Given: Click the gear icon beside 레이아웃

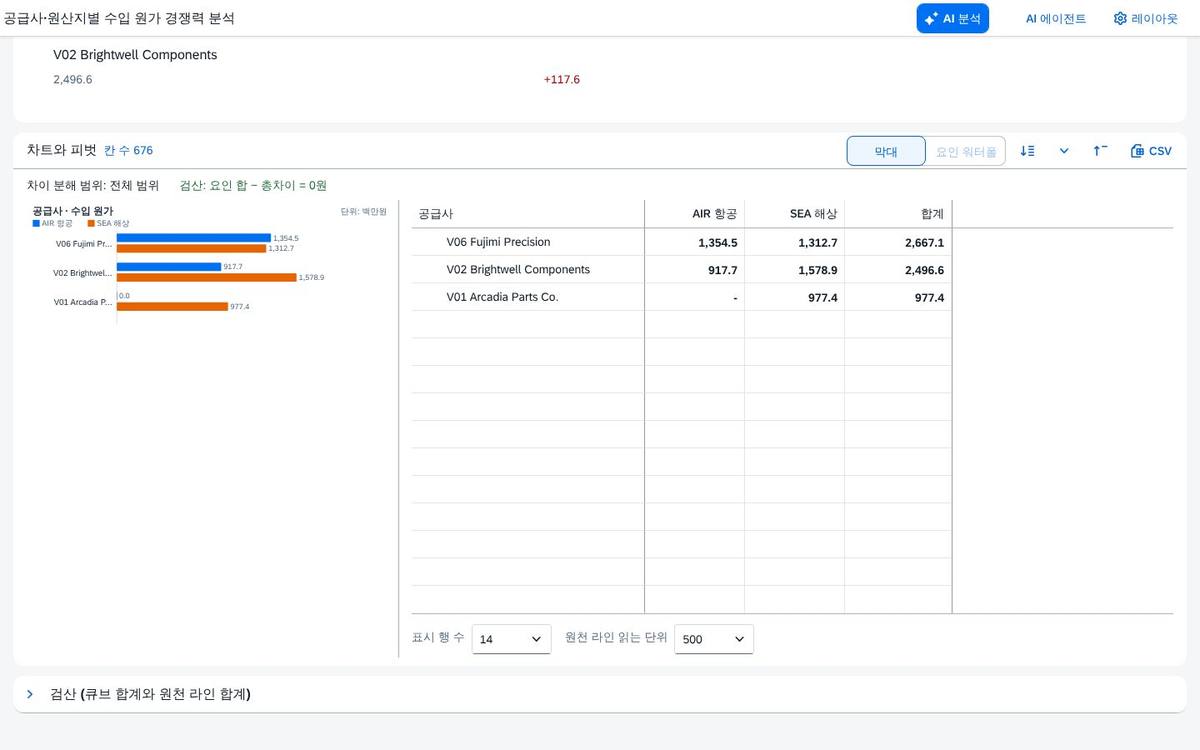Looking at the screenshot, I should (x=1120, y=19).
